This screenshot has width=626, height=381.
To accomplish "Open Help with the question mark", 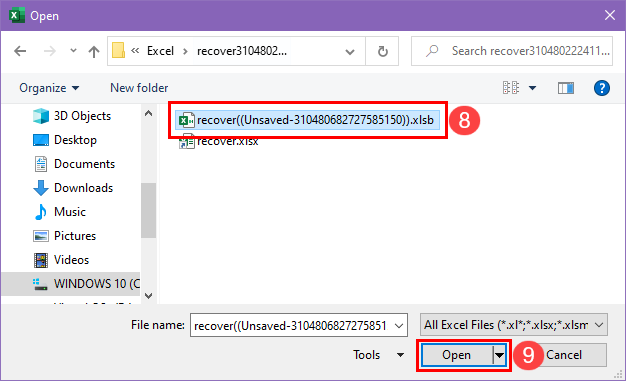I will tap(602, 88).
